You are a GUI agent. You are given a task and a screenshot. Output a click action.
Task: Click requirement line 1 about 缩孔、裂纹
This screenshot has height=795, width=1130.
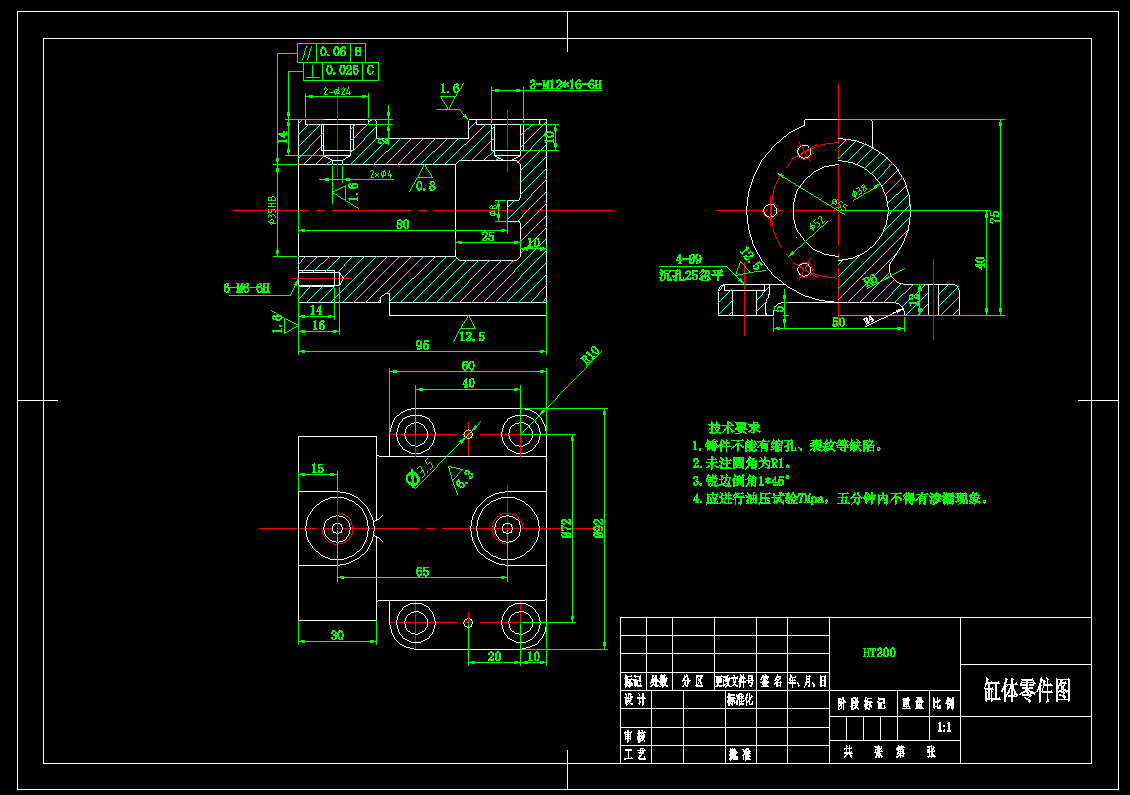coord(787,446)
